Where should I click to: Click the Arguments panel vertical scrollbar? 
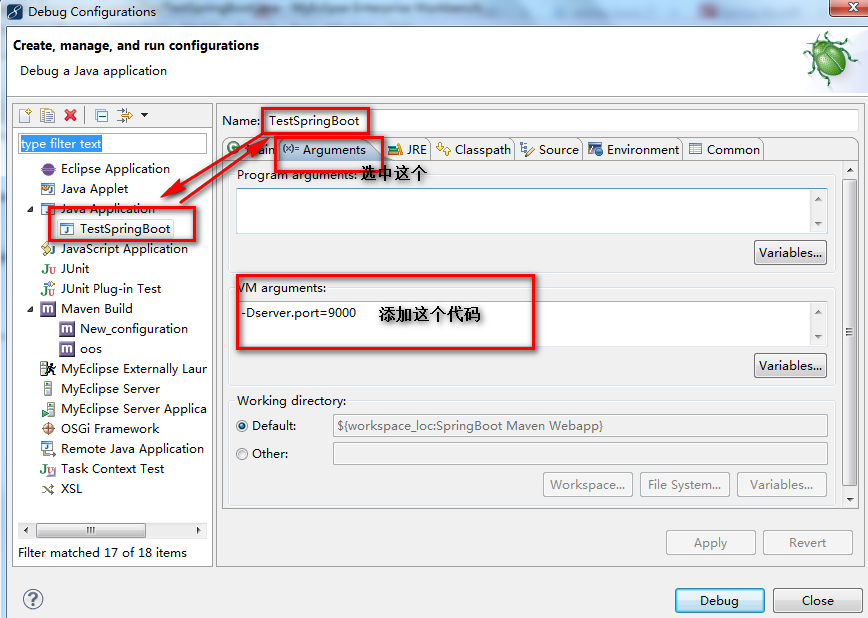tap(850, 332)
